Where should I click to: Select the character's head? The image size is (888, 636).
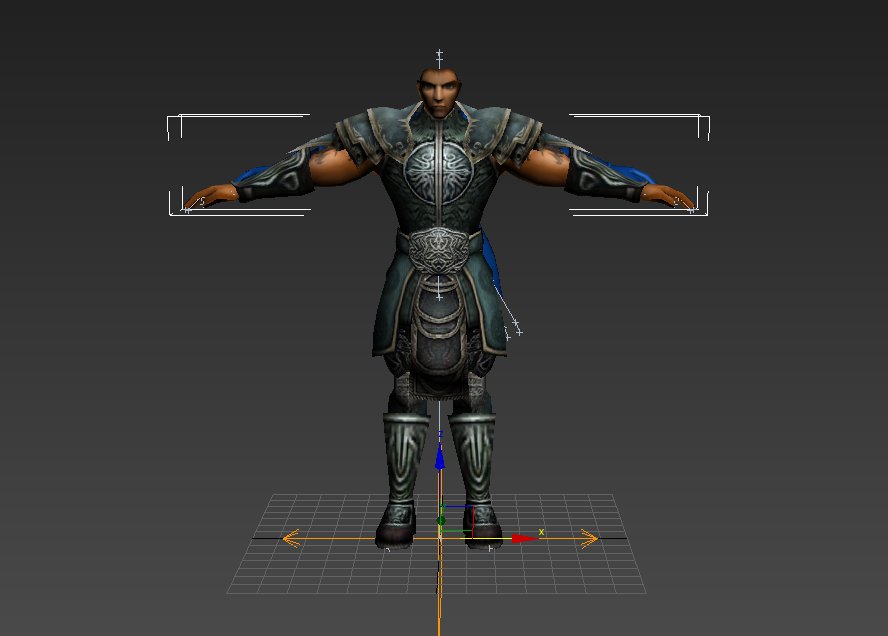click(x=440, y=92)
